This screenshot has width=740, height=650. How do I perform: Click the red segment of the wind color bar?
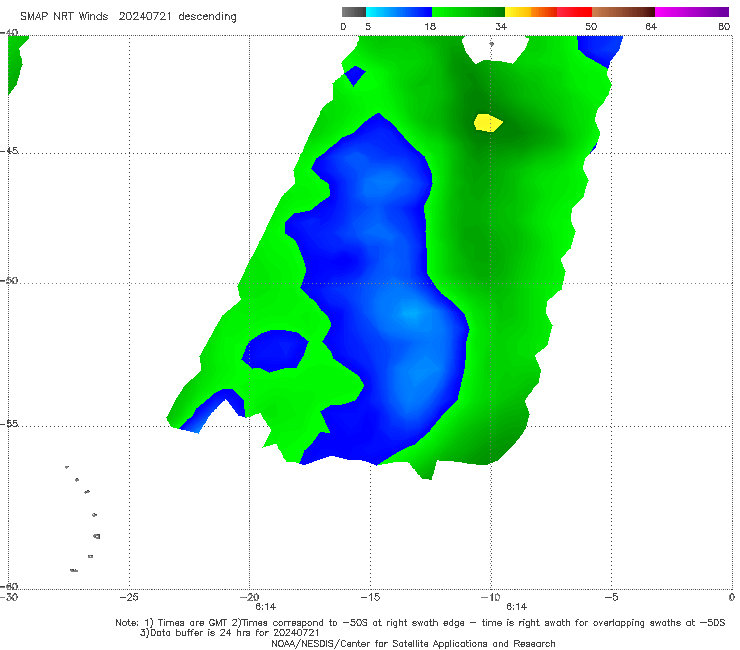[x=574, y=12]
